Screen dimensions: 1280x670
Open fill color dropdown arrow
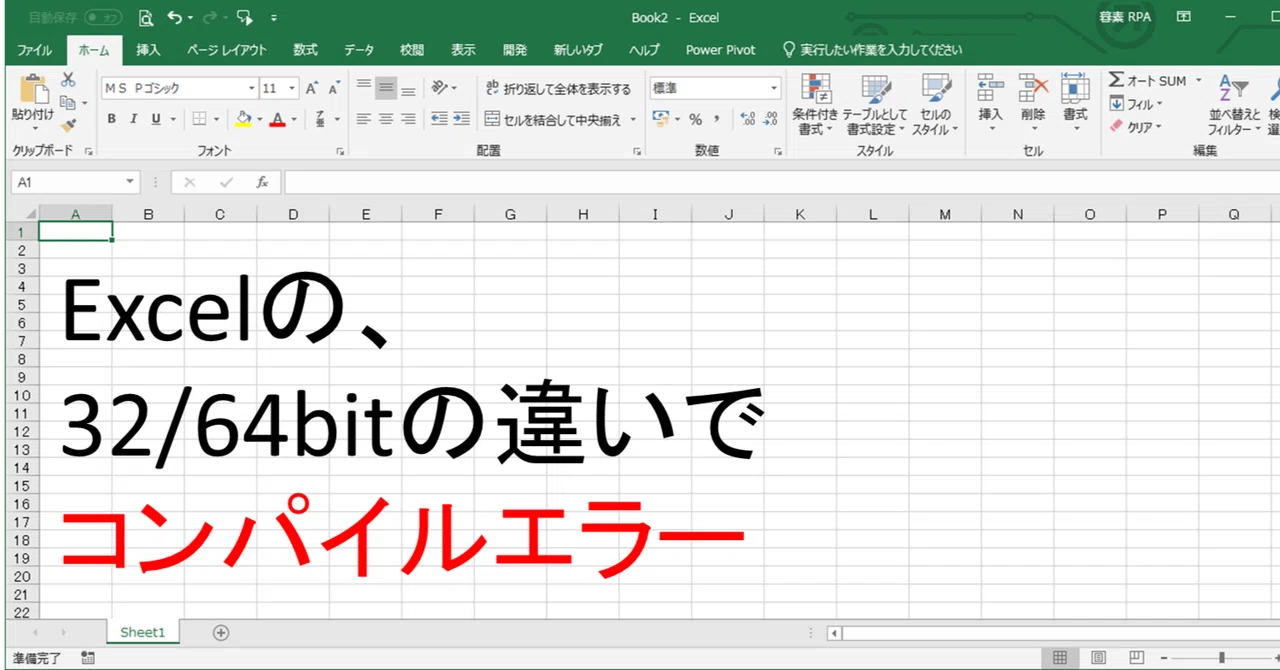pyautogui.click(x=259, y=119)
